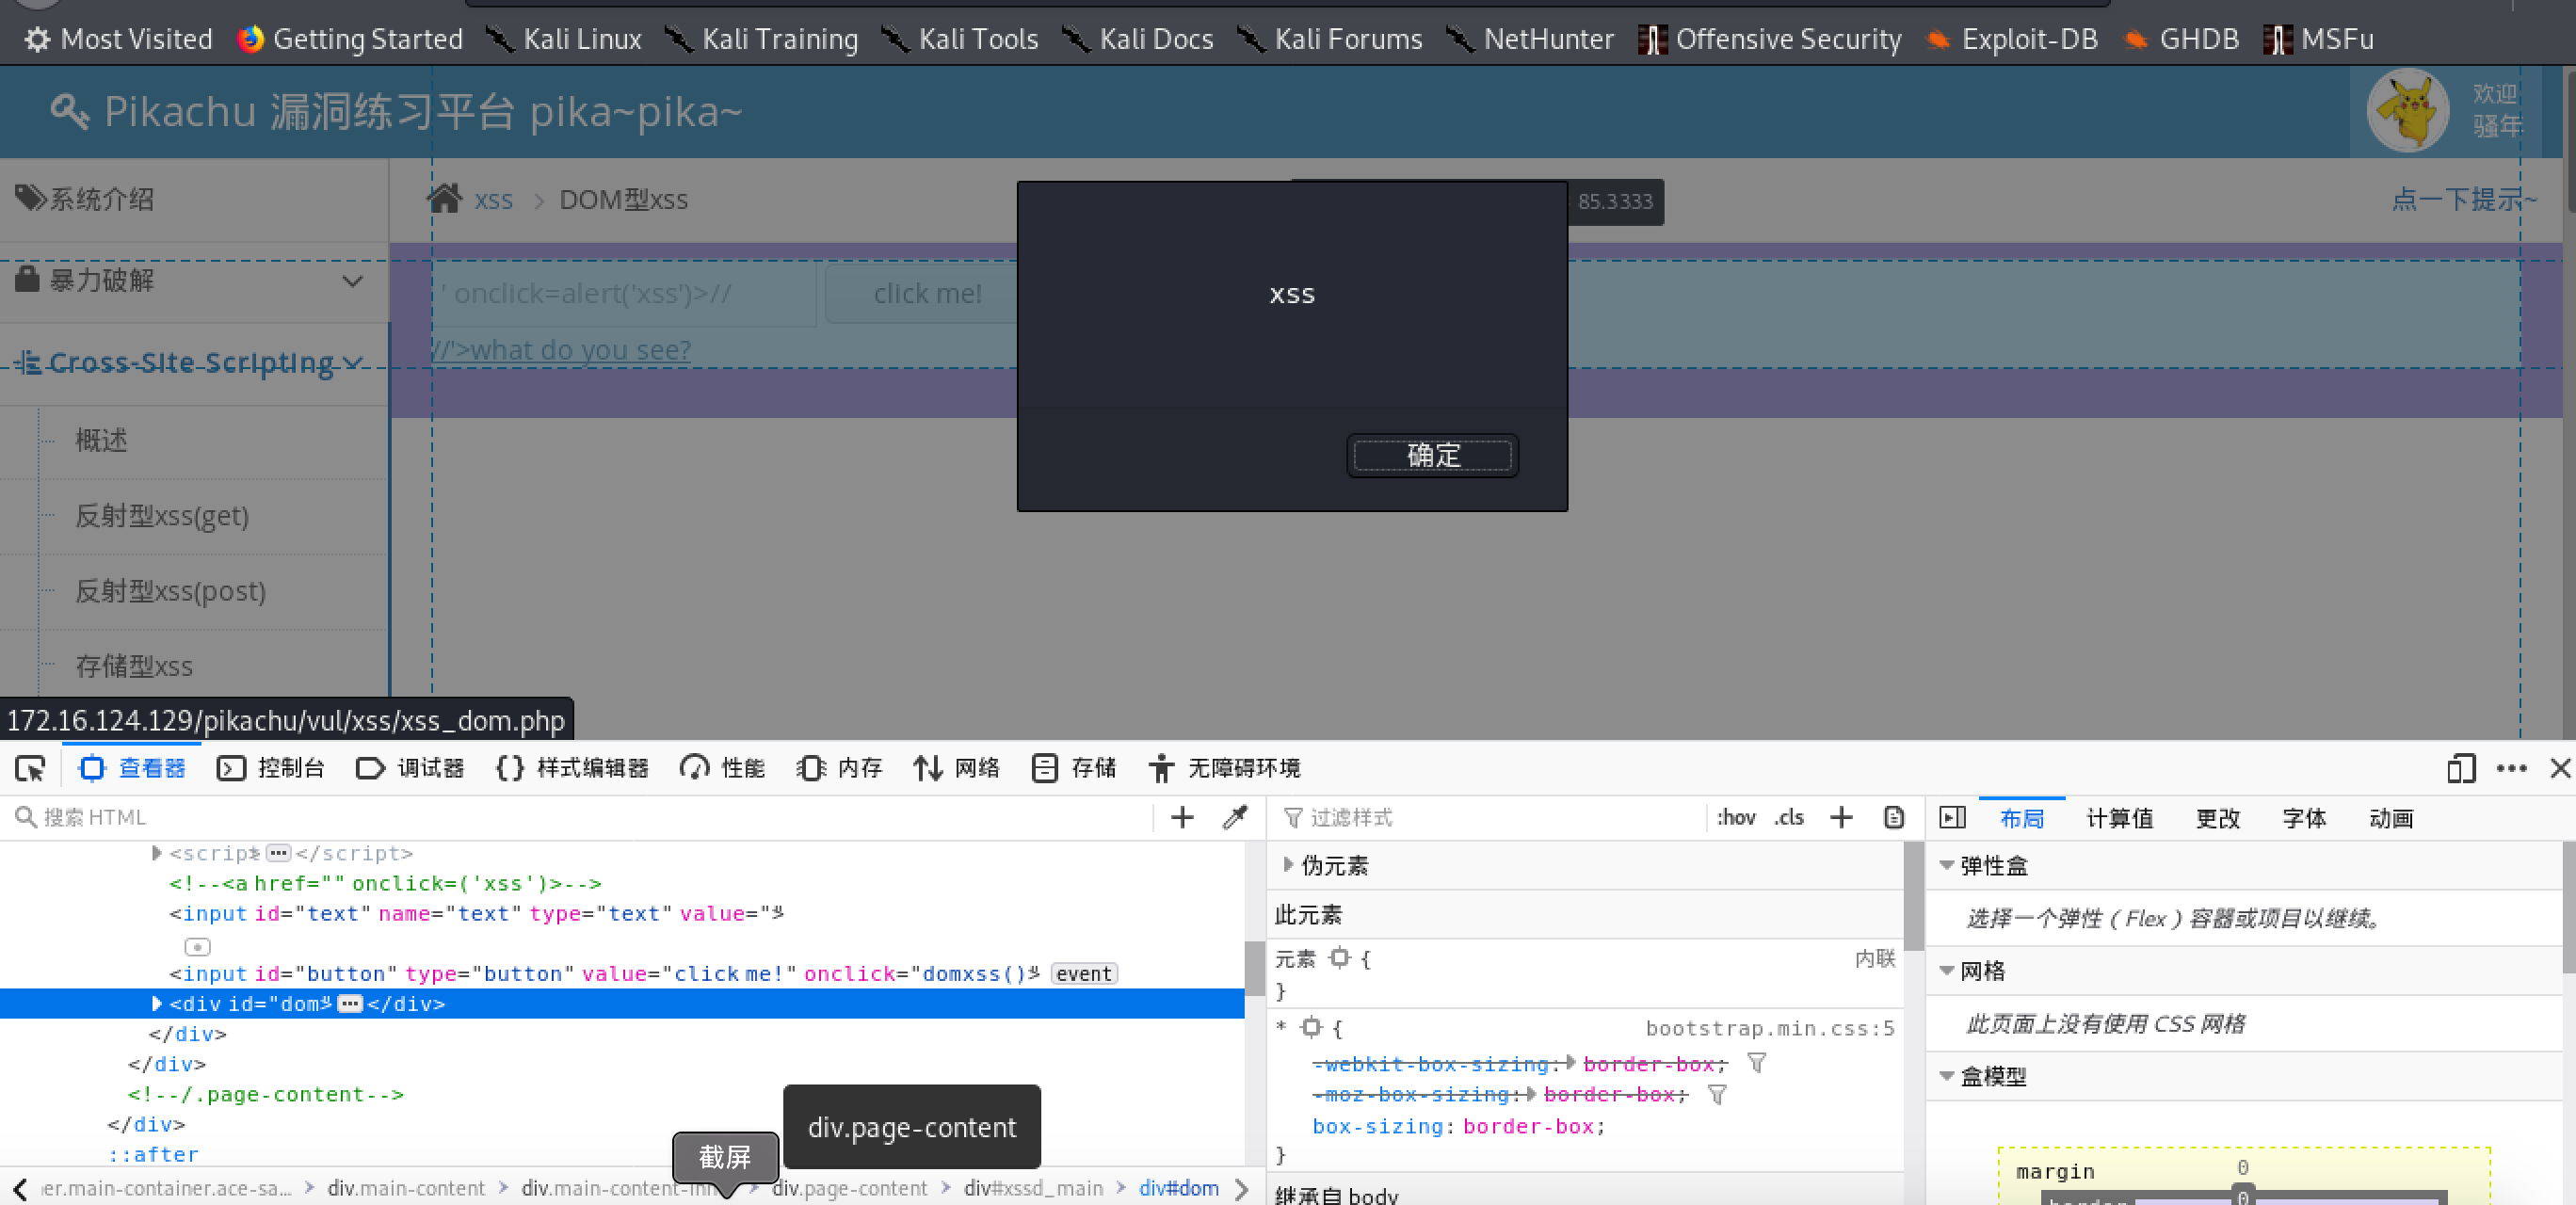Viewport: 2576px width, 1205px height.
Task: Toggle the .cls class panel
Action: tap(1789, 818)
